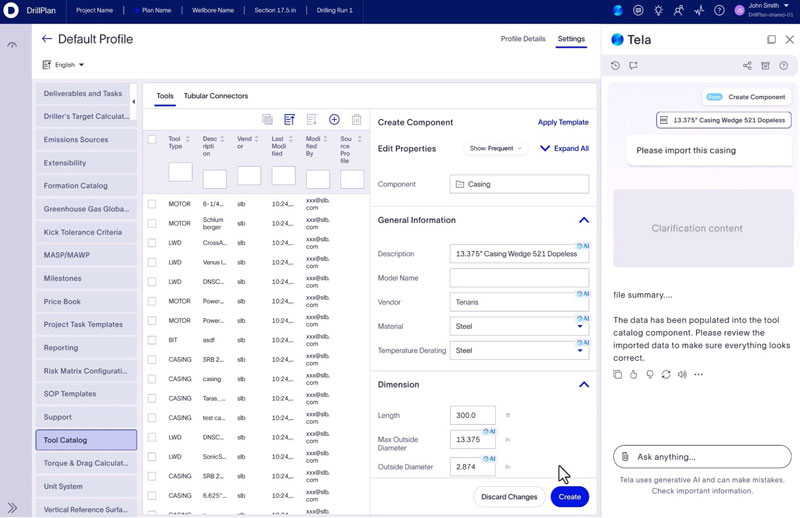Viewport: 800px width, 518px height.
Task: Open the chat messages icon in header
Action: coord(638,10)
